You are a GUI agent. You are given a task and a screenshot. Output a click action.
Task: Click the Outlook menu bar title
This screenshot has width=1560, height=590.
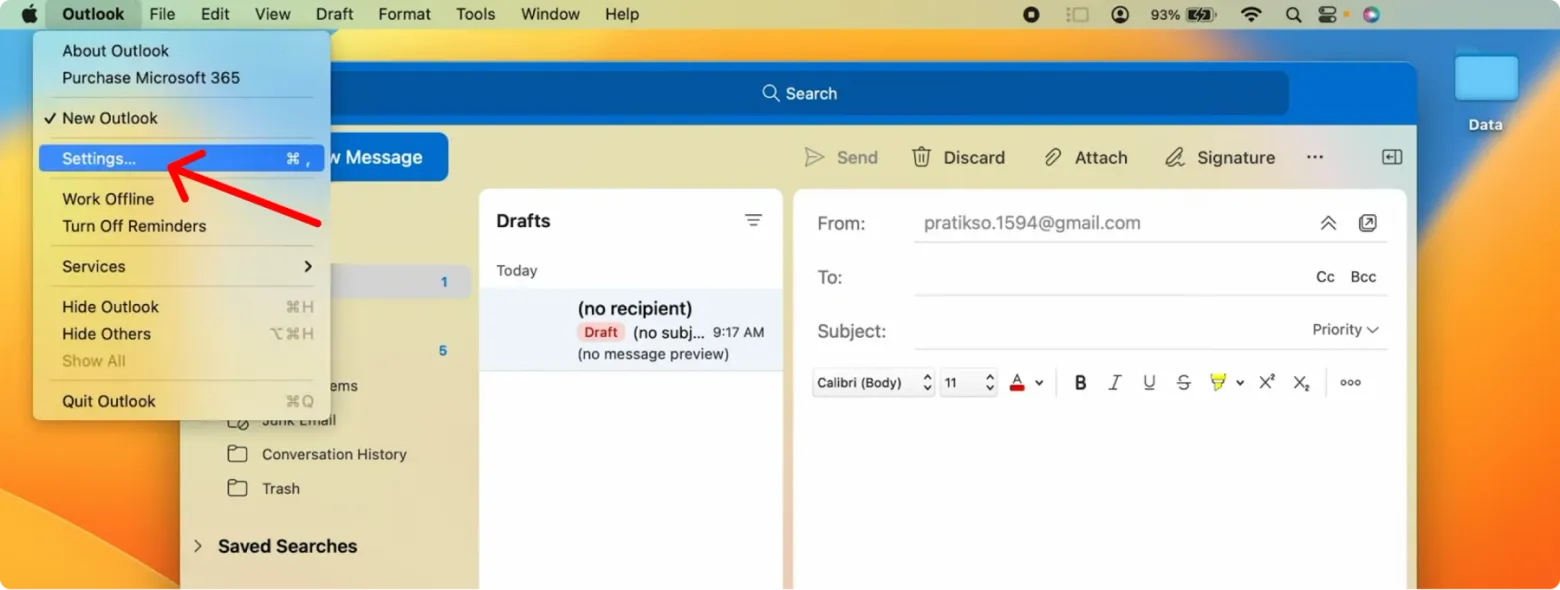tap(93, 14)
